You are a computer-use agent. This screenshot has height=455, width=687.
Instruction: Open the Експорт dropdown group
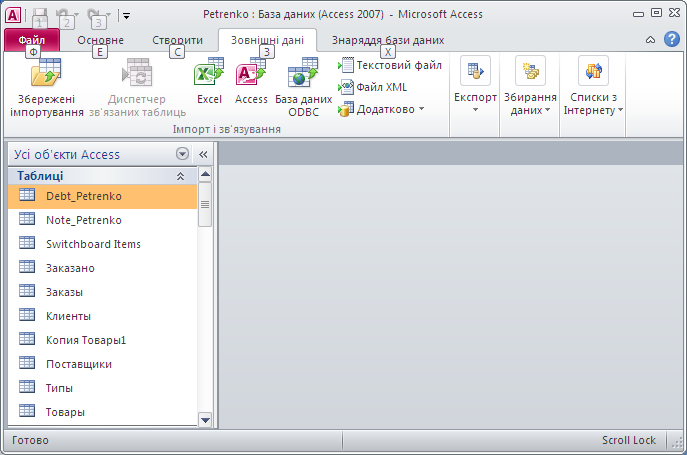[x=475, y=86]
